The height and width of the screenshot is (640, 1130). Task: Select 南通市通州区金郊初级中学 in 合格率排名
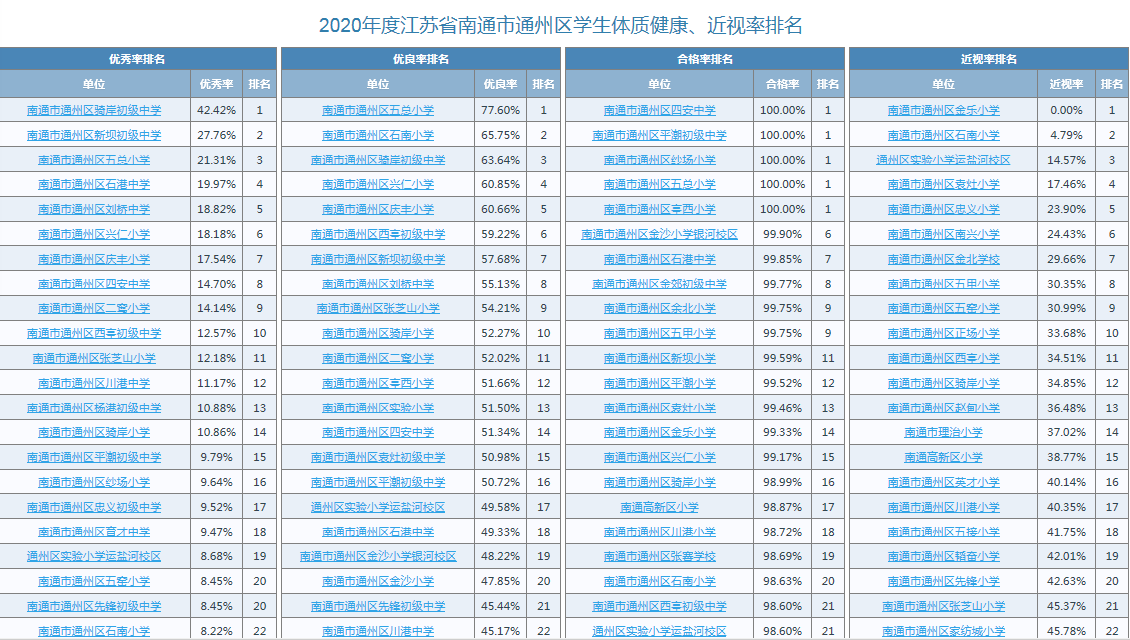pos(659,284)
